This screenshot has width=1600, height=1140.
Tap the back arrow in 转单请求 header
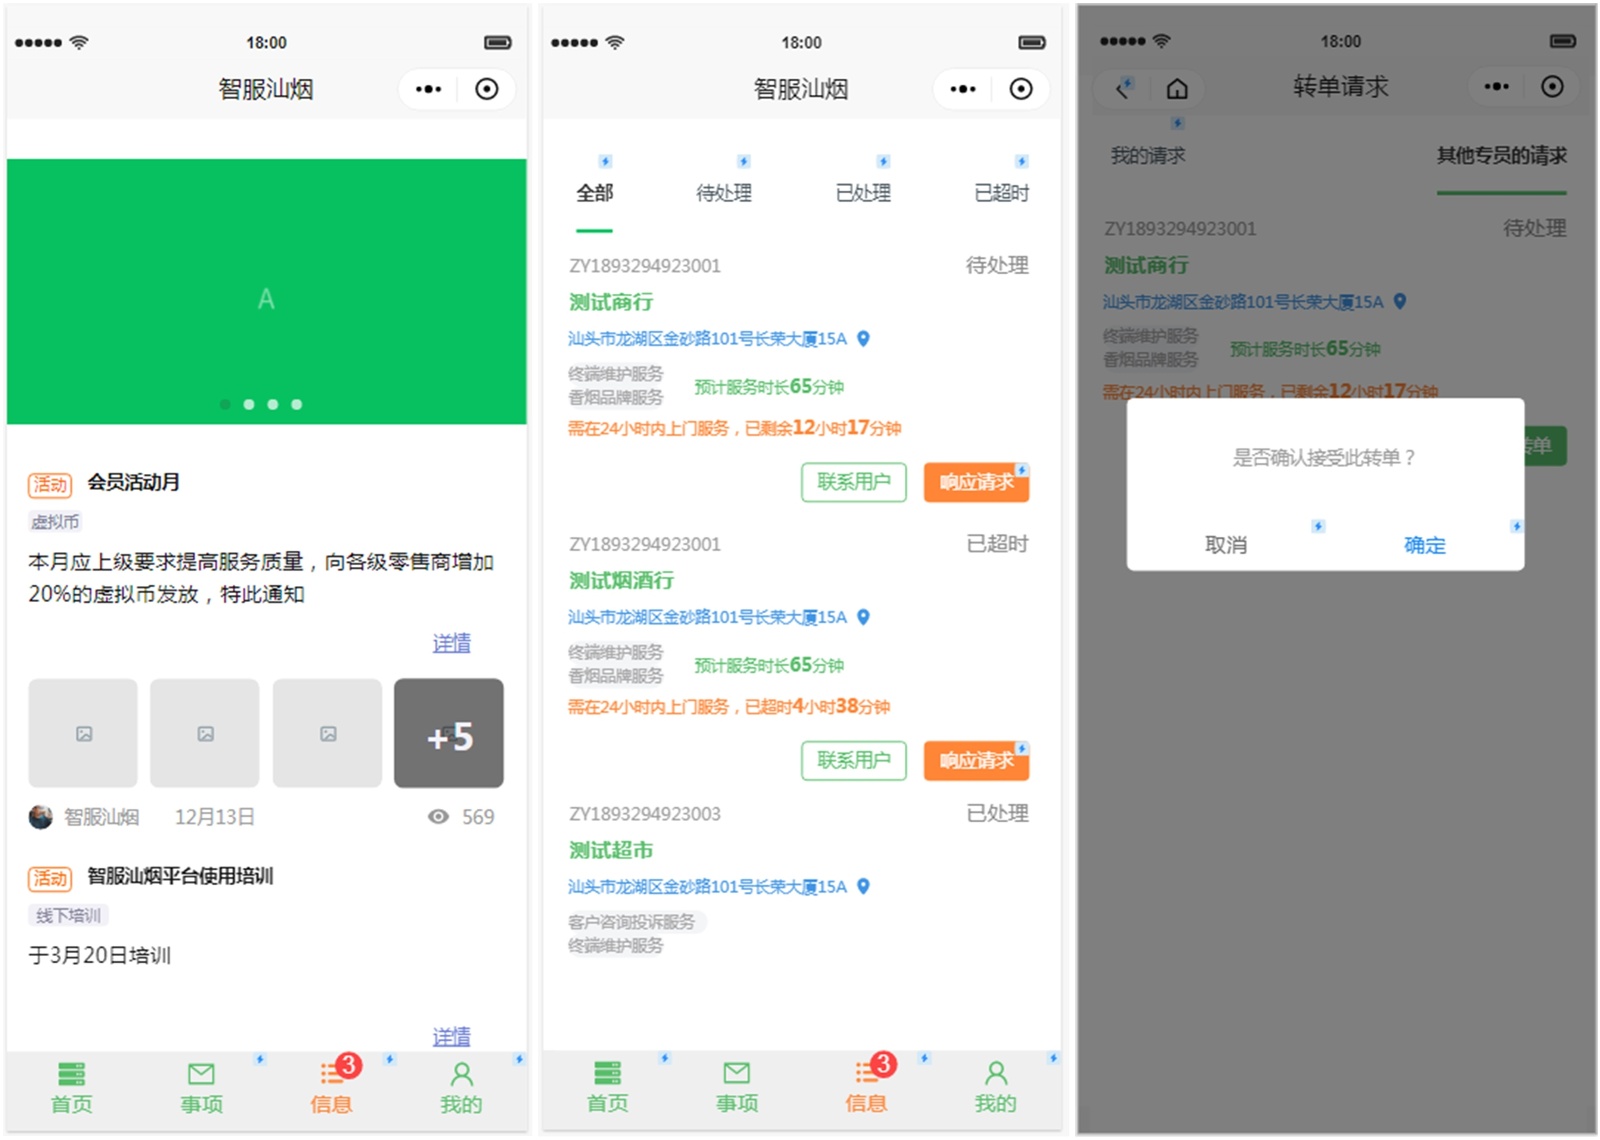point(1124,88)
